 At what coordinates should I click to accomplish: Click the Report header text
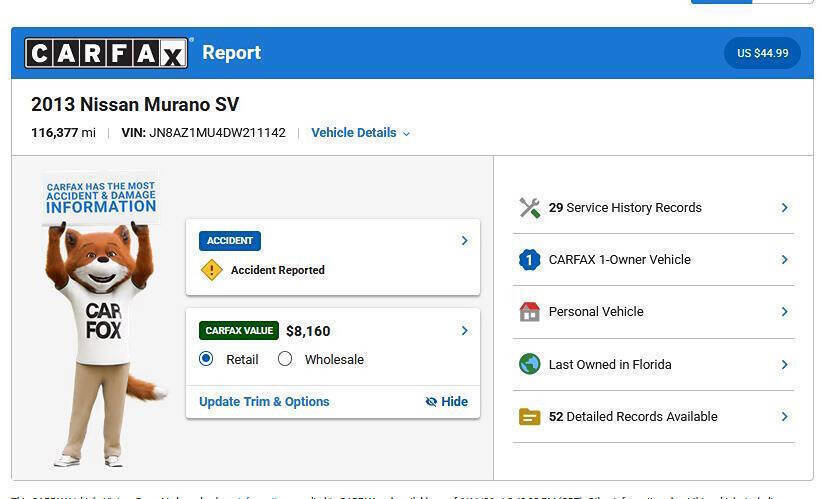click(232, 53)
